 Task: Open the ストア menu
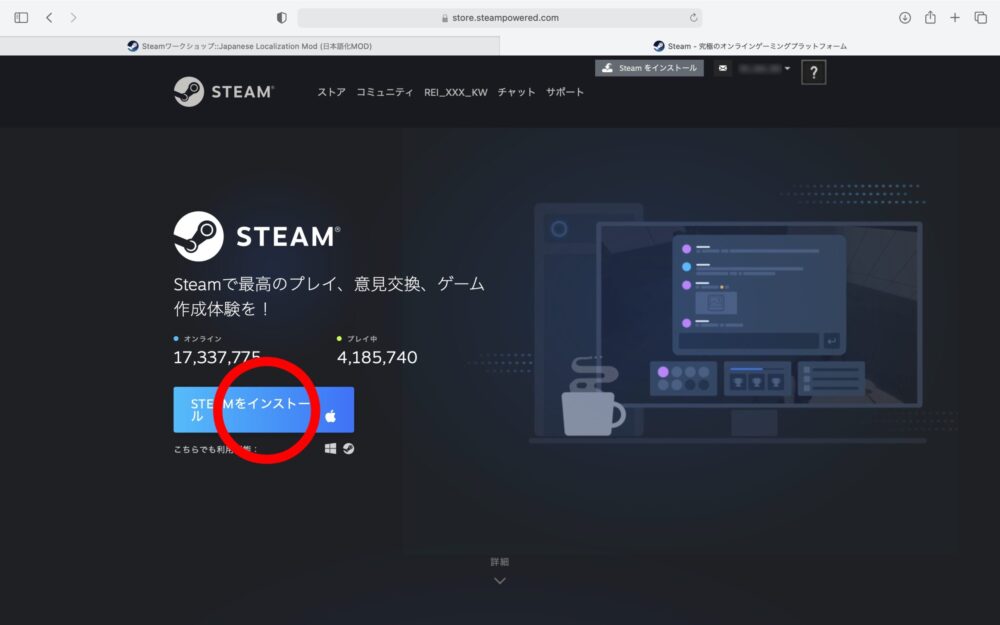(332, 92)
